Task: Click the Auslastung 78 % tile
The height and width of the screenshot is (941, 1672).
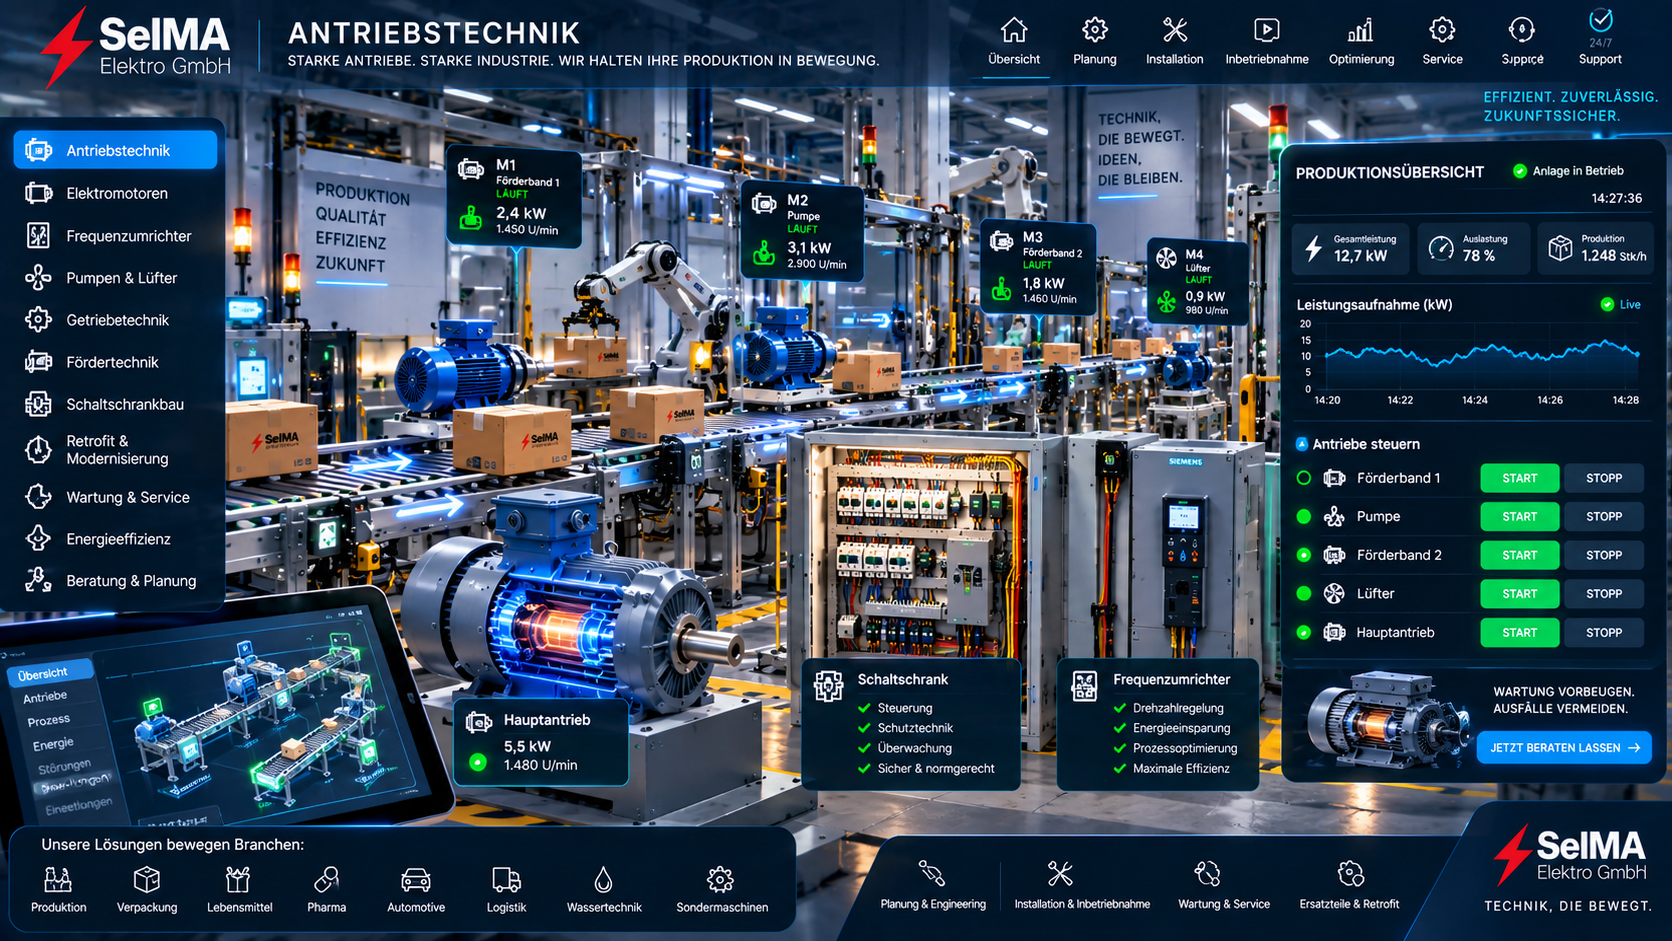Action: click(x=1472, y=248)
